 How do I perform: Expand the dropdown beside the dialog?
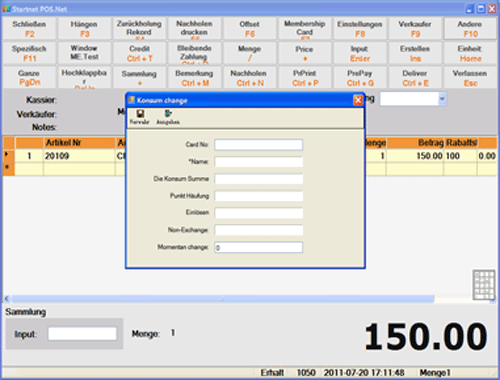[442, 99]
